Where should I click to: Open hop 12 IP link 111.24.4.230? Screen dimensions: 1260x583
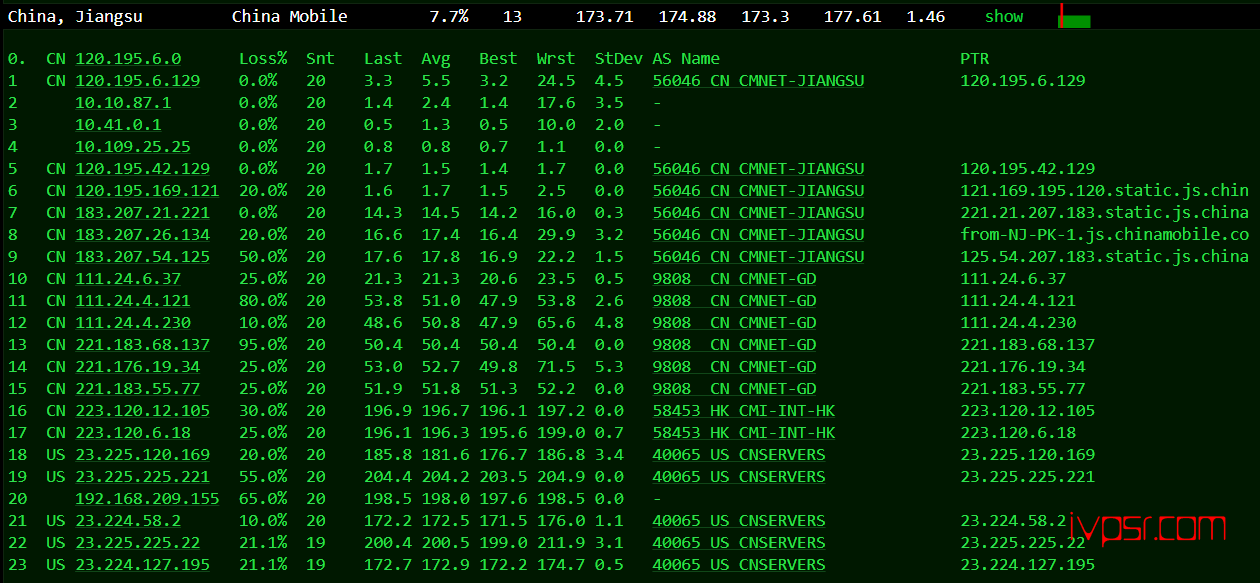point(133,323)
